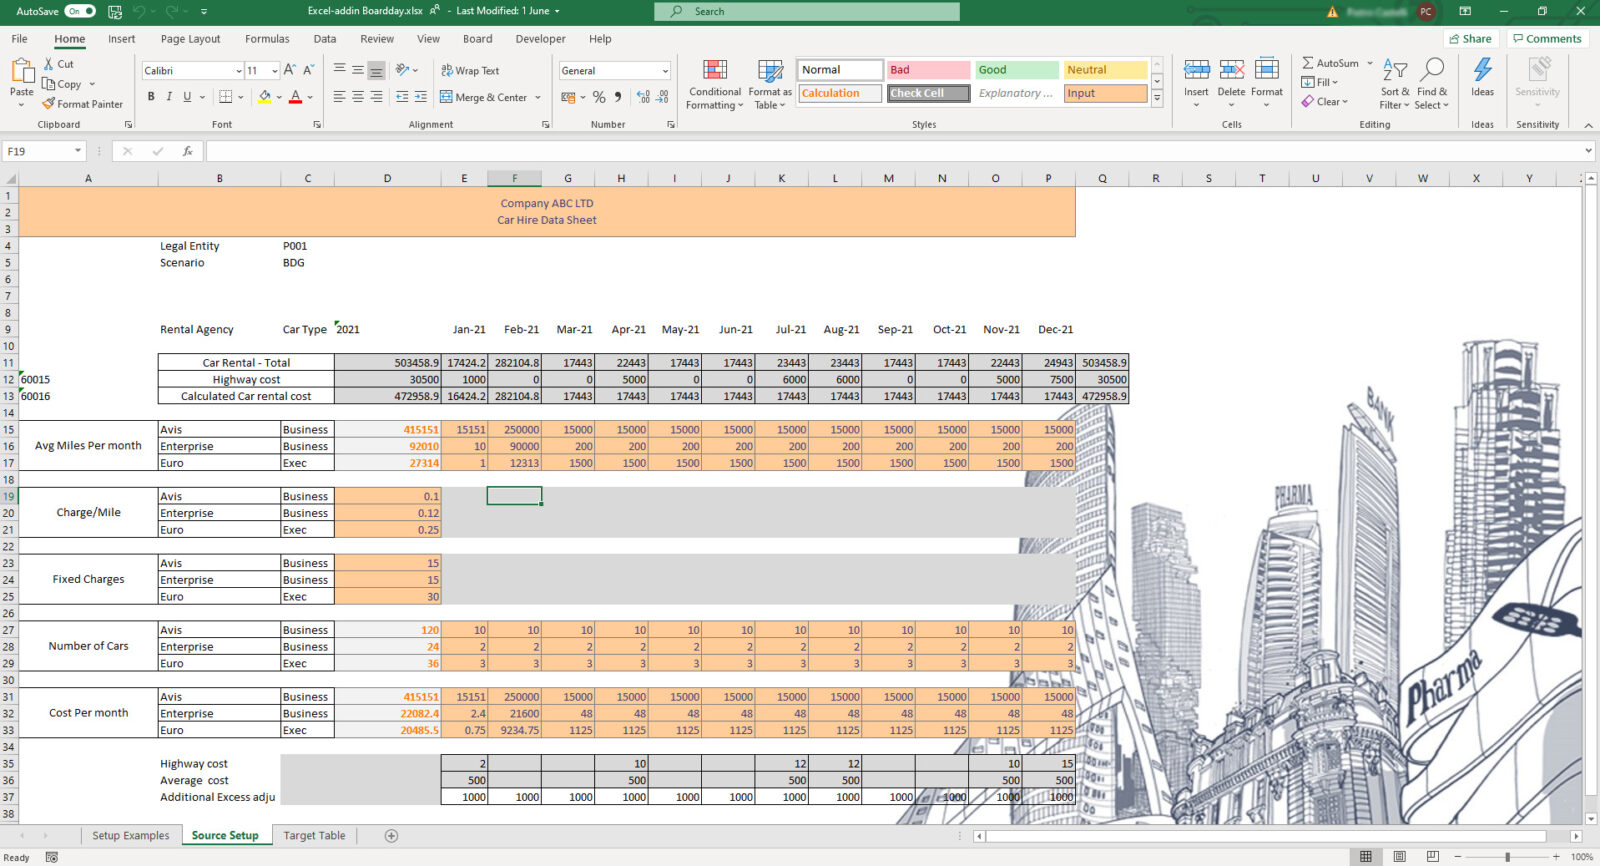Expand the General number format dropdown
This screenshot has width=1600, height=866.
[x=665, y=71]
